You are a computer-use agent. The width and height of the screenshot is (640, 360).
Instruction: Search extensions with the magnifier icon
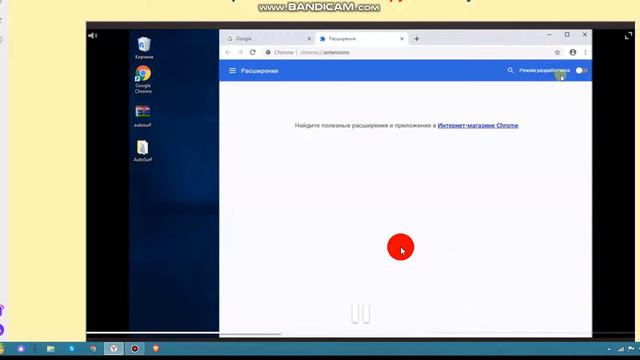pyautogui.click(x=510, y=71)
